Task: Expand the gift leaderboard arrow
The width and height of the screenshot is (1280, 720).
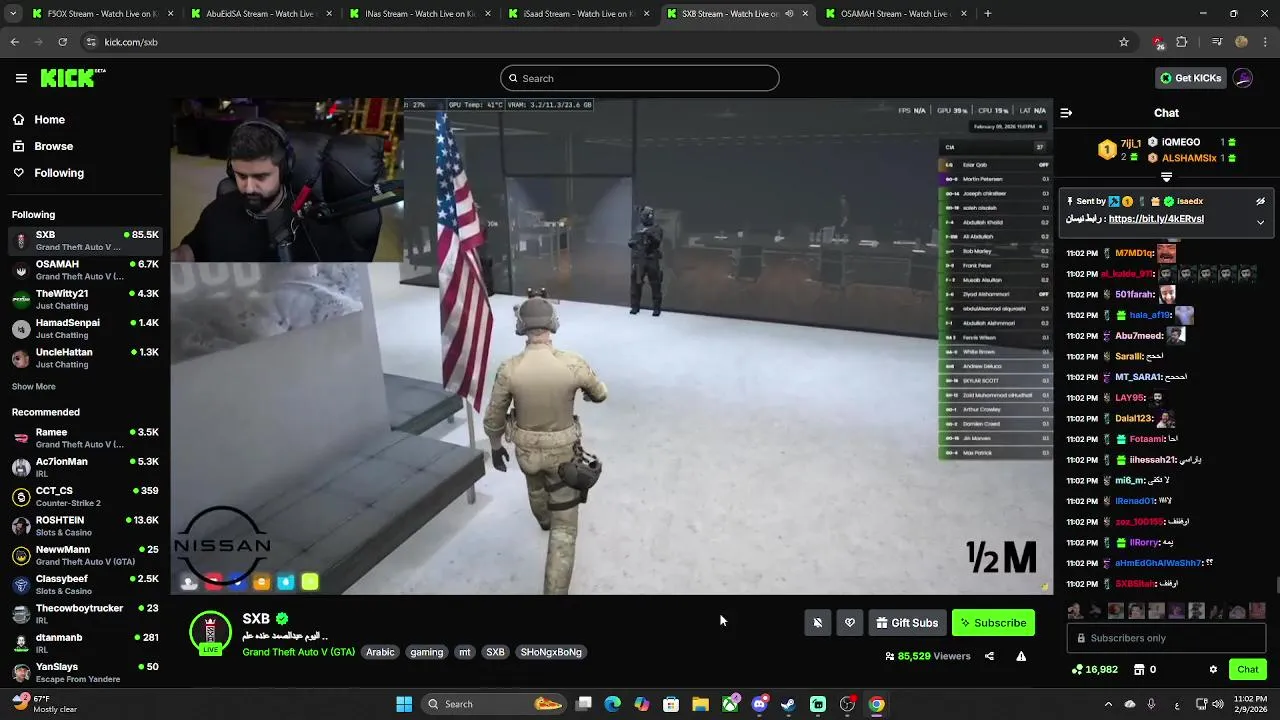Action: (x=1166, y=177)
